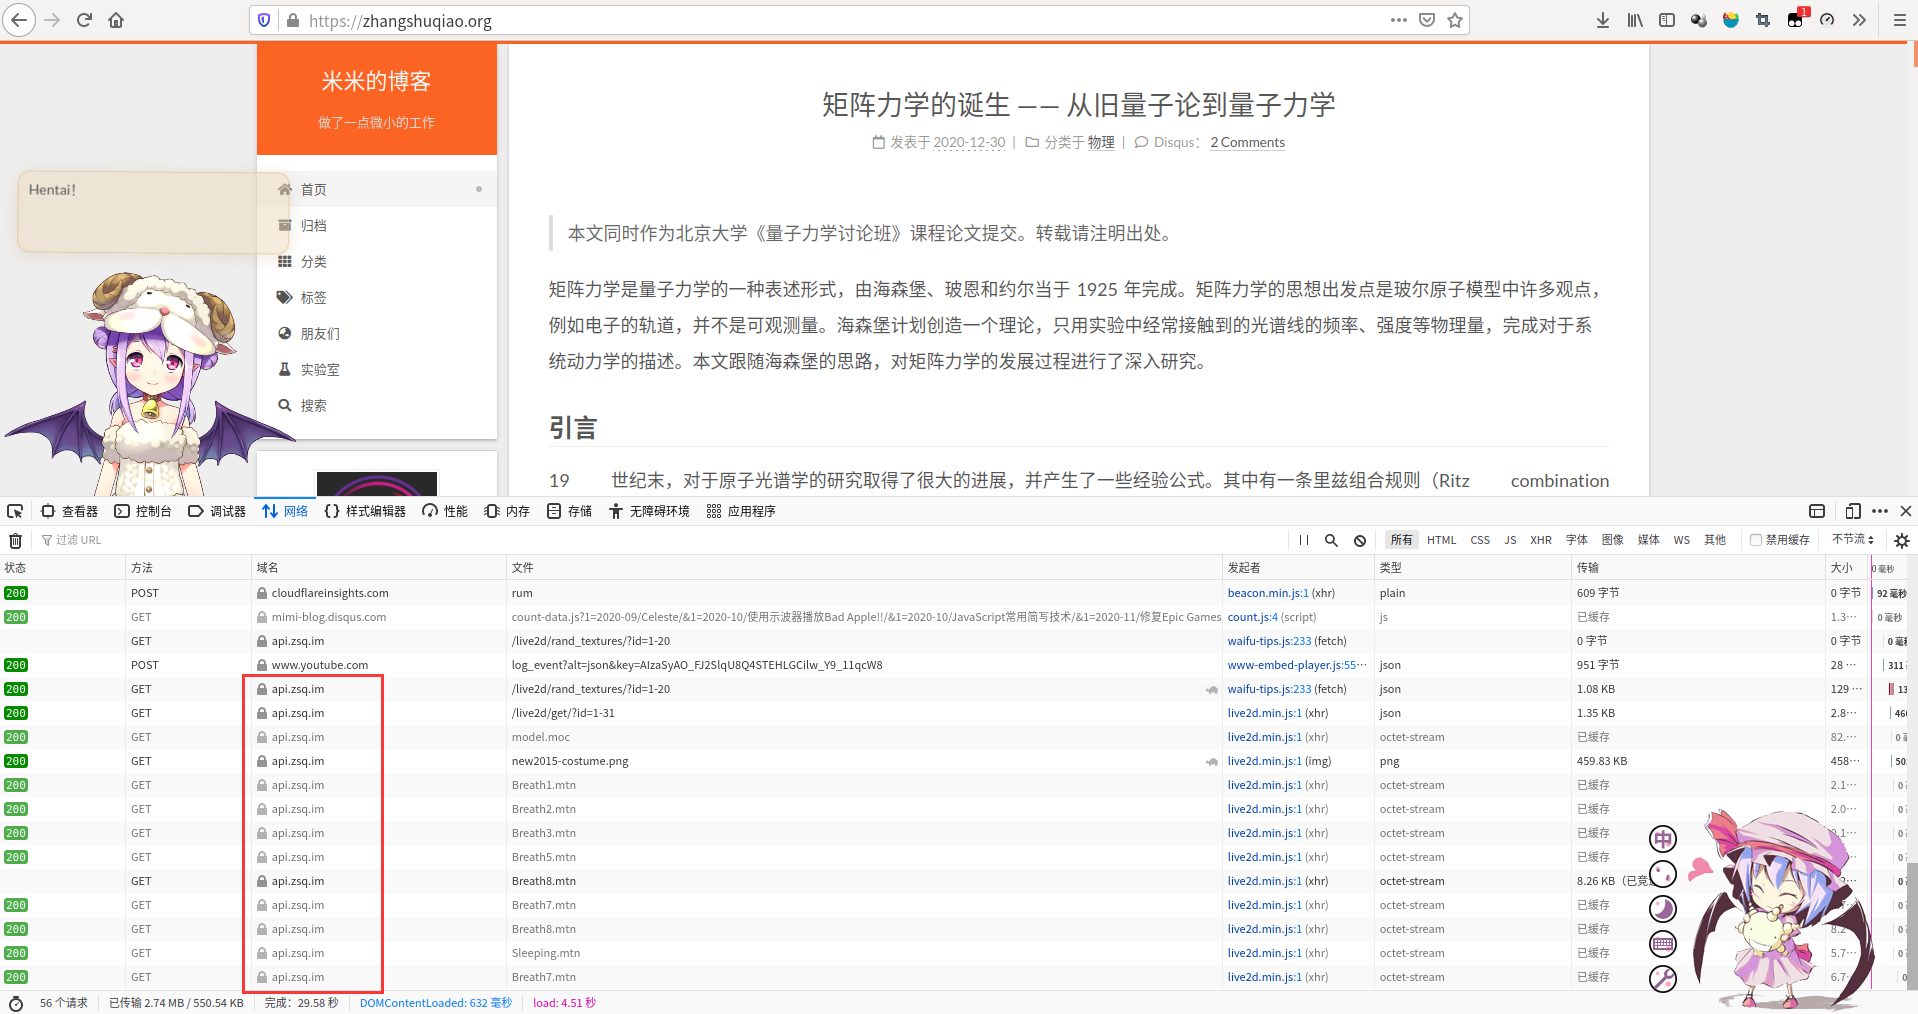Viewport: 1918px width, 1014px height.
Task: Click the speedometer extension icon
Action: [1827, 20]
